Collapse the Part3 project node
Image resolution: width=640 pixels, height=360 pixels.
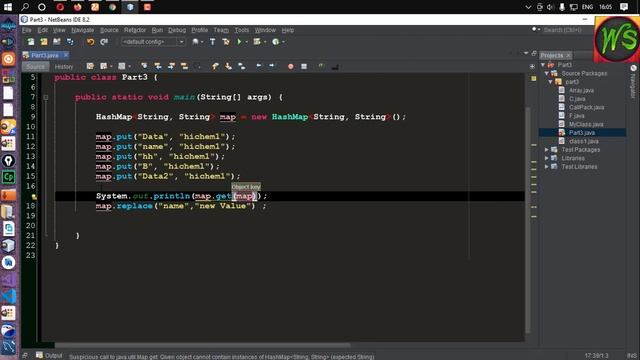543,65
